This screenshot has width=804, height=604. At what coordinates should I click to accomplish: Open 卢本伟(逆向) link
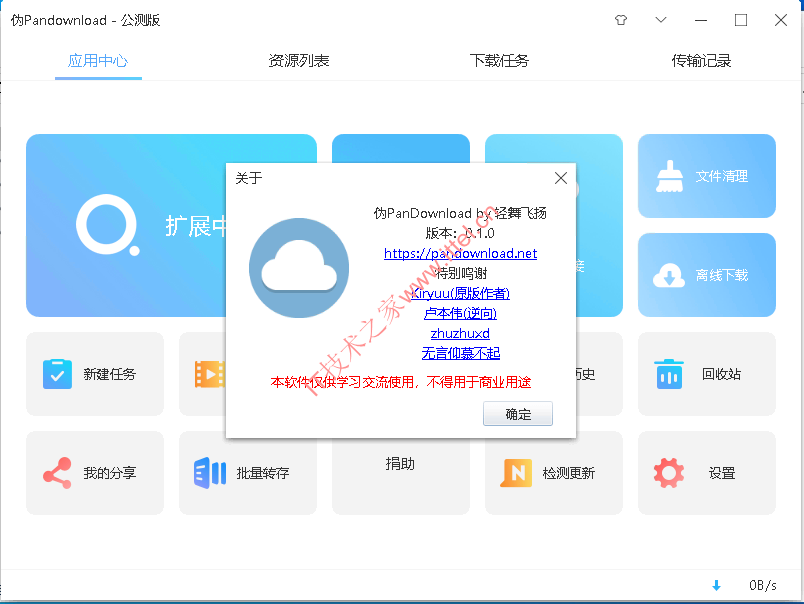click(x=460, y=313)
